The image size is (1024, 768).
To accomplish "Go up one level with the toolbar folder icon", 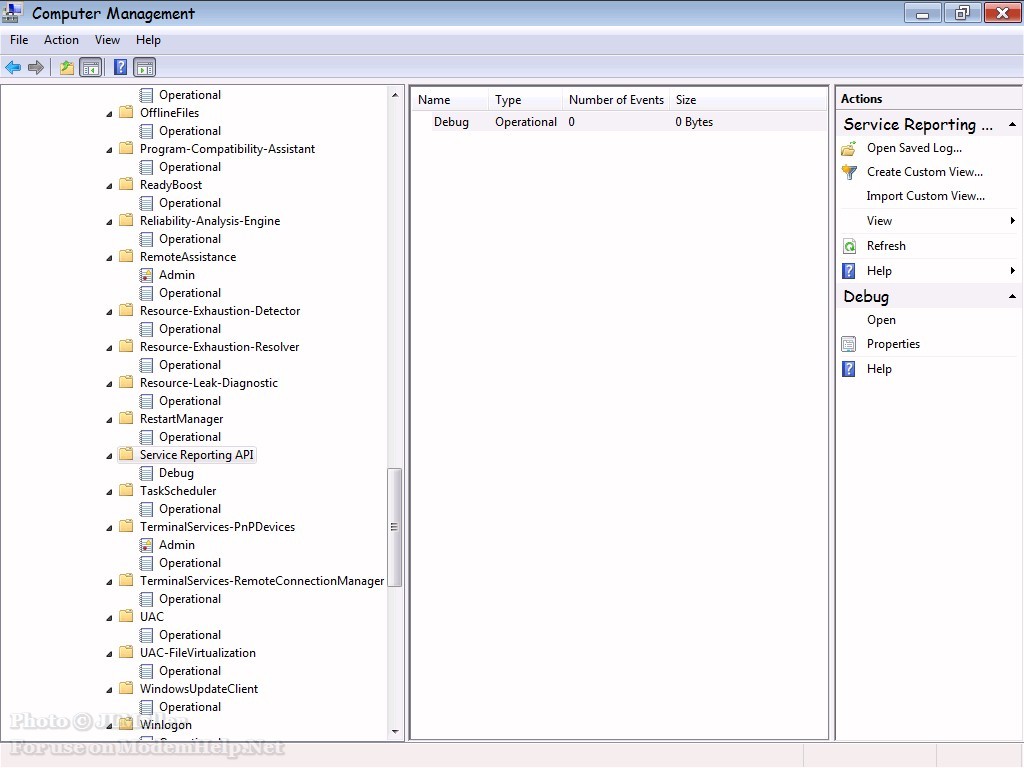I will 67,67.
